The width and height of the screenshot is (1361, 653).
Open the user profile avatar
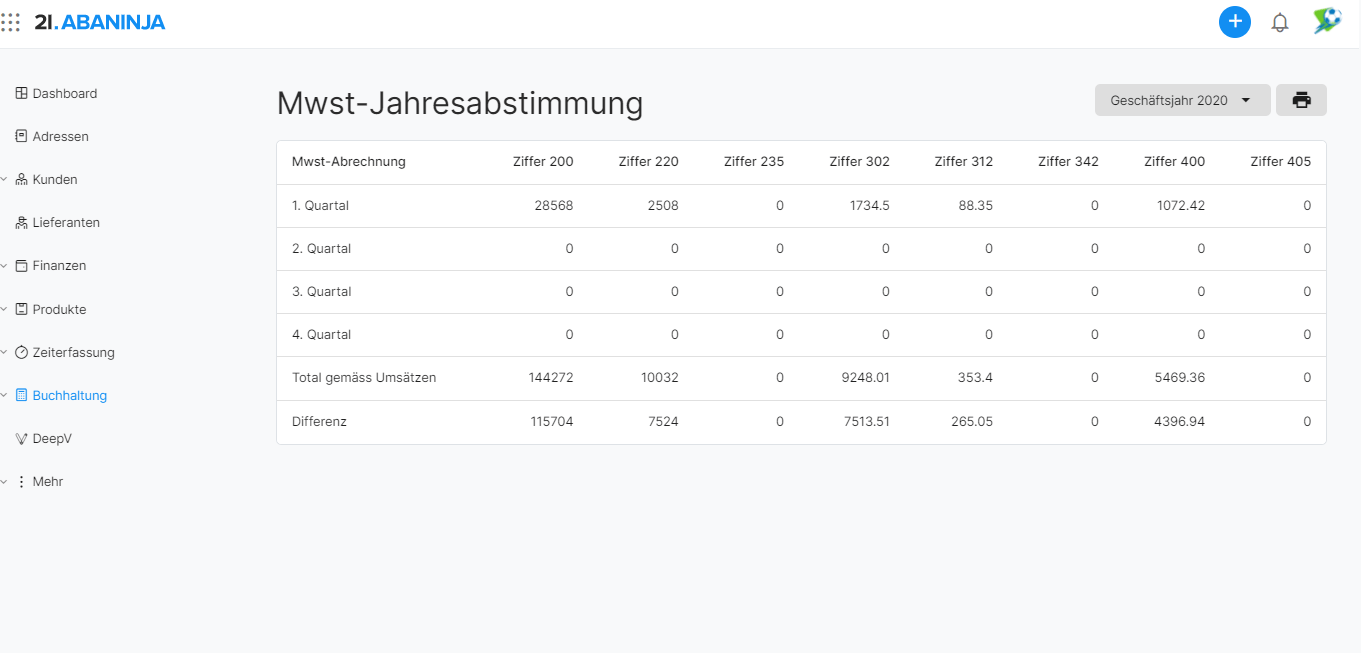(x=1326, y=21)
